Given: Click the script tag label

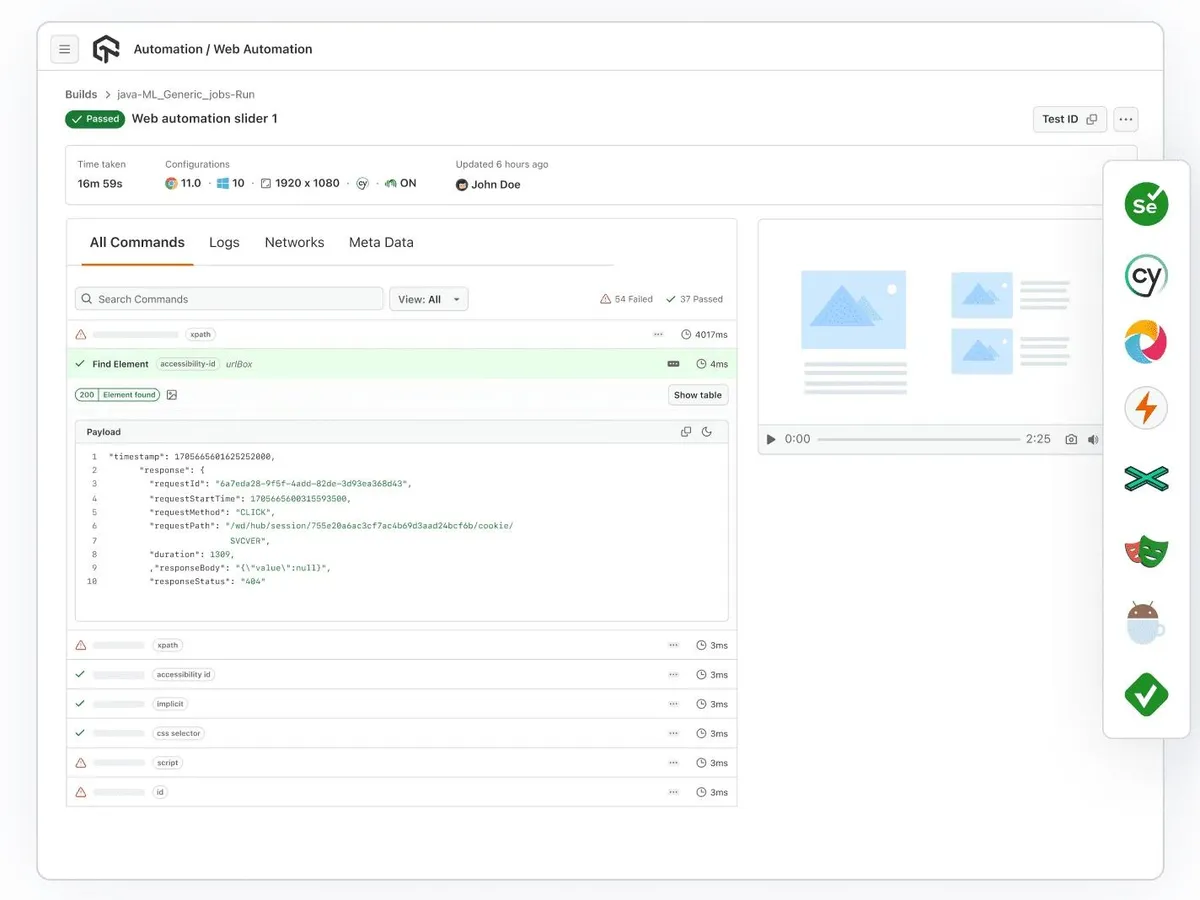Looking at the screenshot, I should (168, 763).
